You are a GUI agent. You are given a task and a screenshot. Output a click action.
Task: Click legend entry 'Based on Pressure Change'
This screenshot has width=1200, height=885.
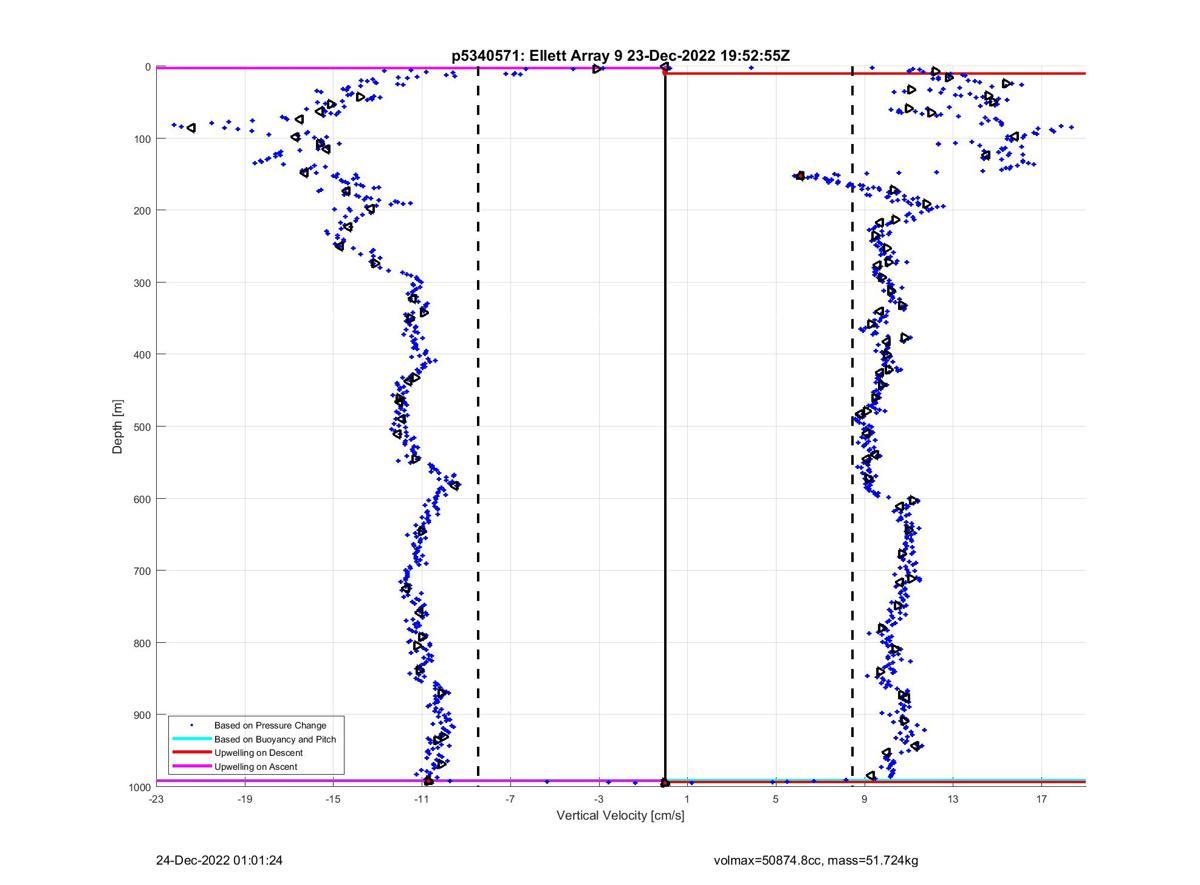click(270, 725)
